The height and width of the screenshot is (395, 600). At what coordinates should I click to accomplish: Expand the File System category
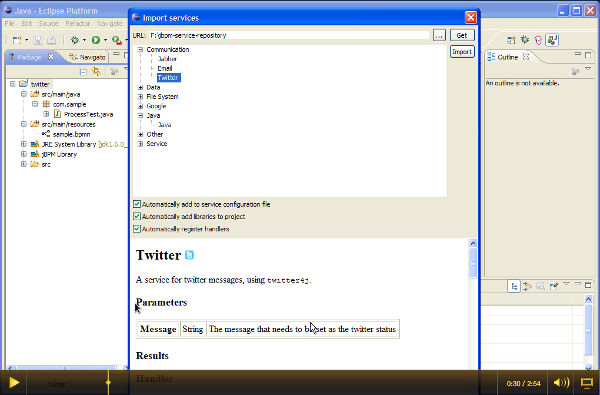pos(140,96)
